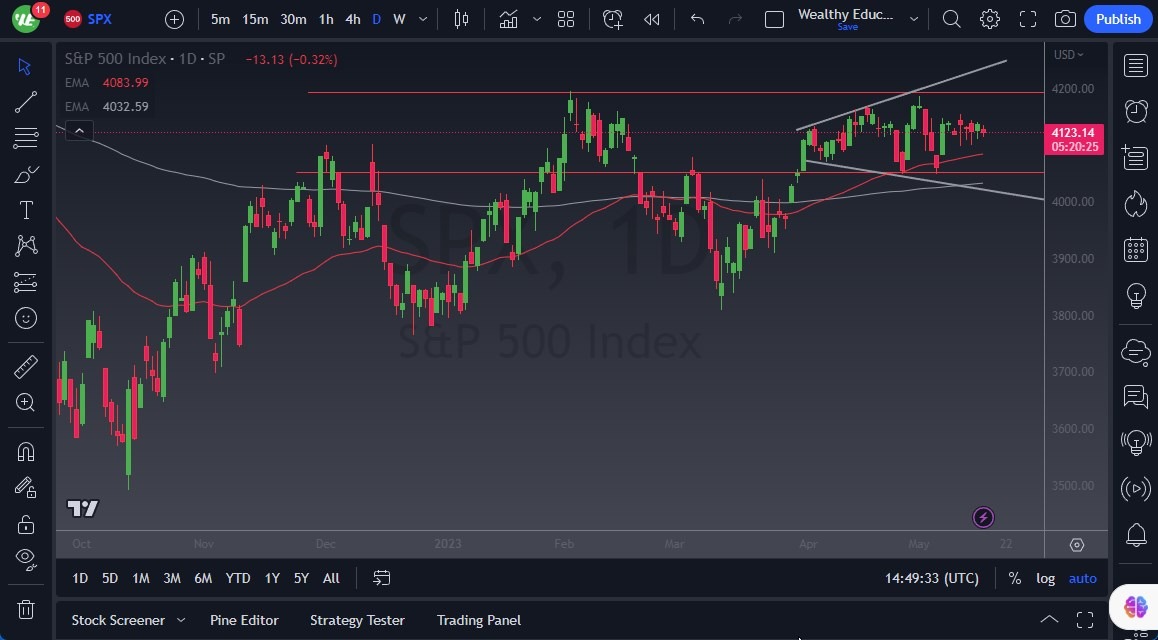
Task: Open the notifications bell
Action: [x=1136, y=534]
